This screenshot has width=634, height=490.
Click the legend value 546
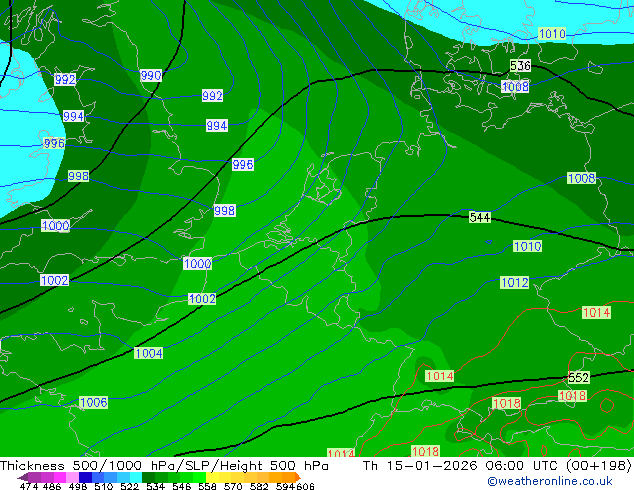coord(181,486)
